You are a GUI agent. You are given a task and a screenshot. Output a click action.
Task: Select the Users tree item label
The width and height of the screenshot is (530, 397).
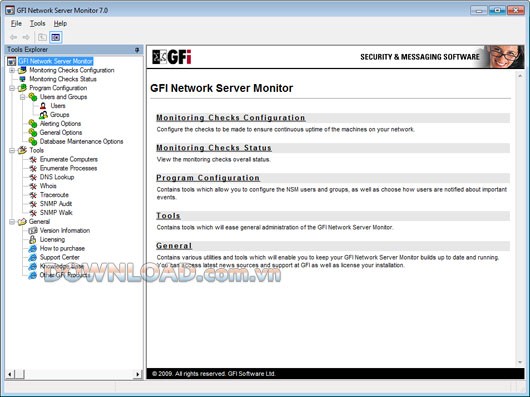58,106
